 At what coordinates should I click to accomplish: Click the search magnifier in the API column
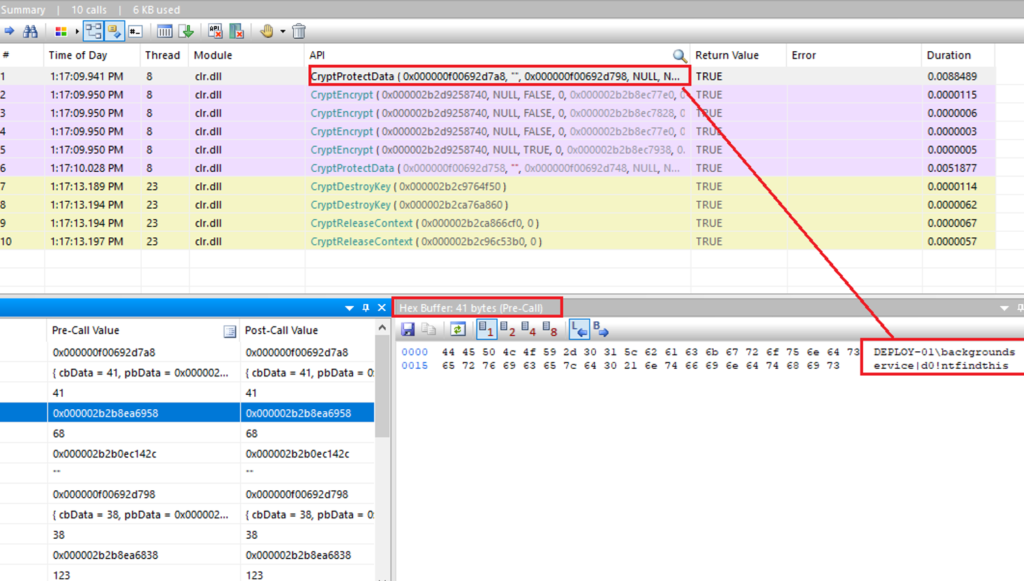click(x=680, y=55)
